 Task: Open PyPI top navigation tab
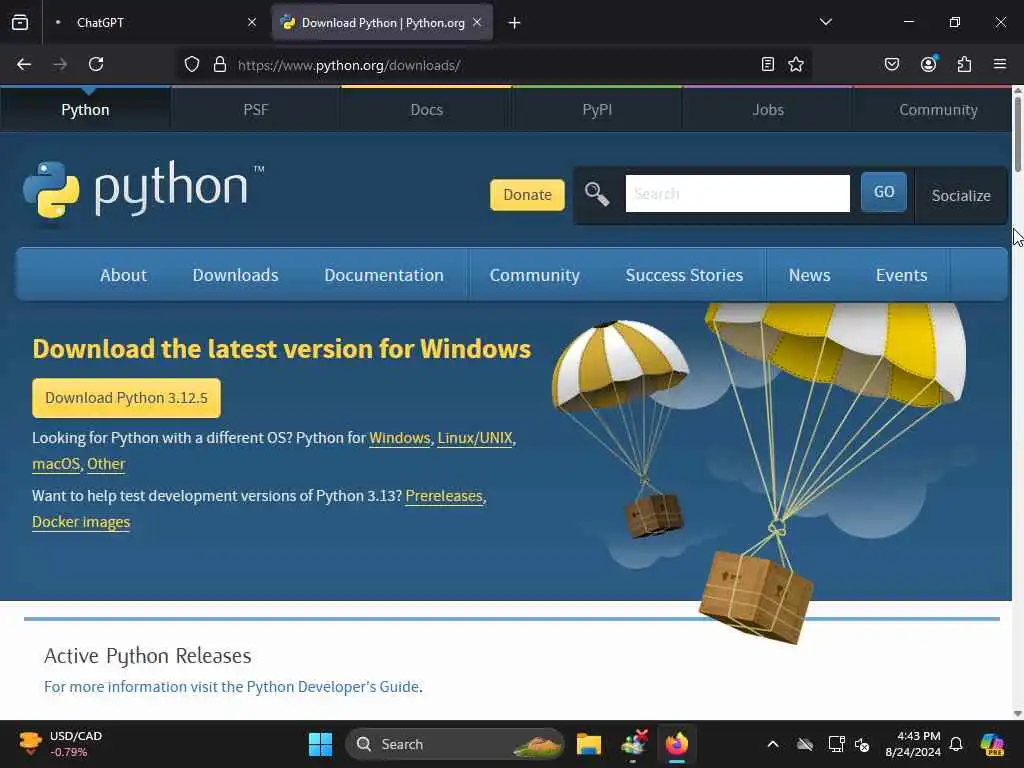coord(597,110)
